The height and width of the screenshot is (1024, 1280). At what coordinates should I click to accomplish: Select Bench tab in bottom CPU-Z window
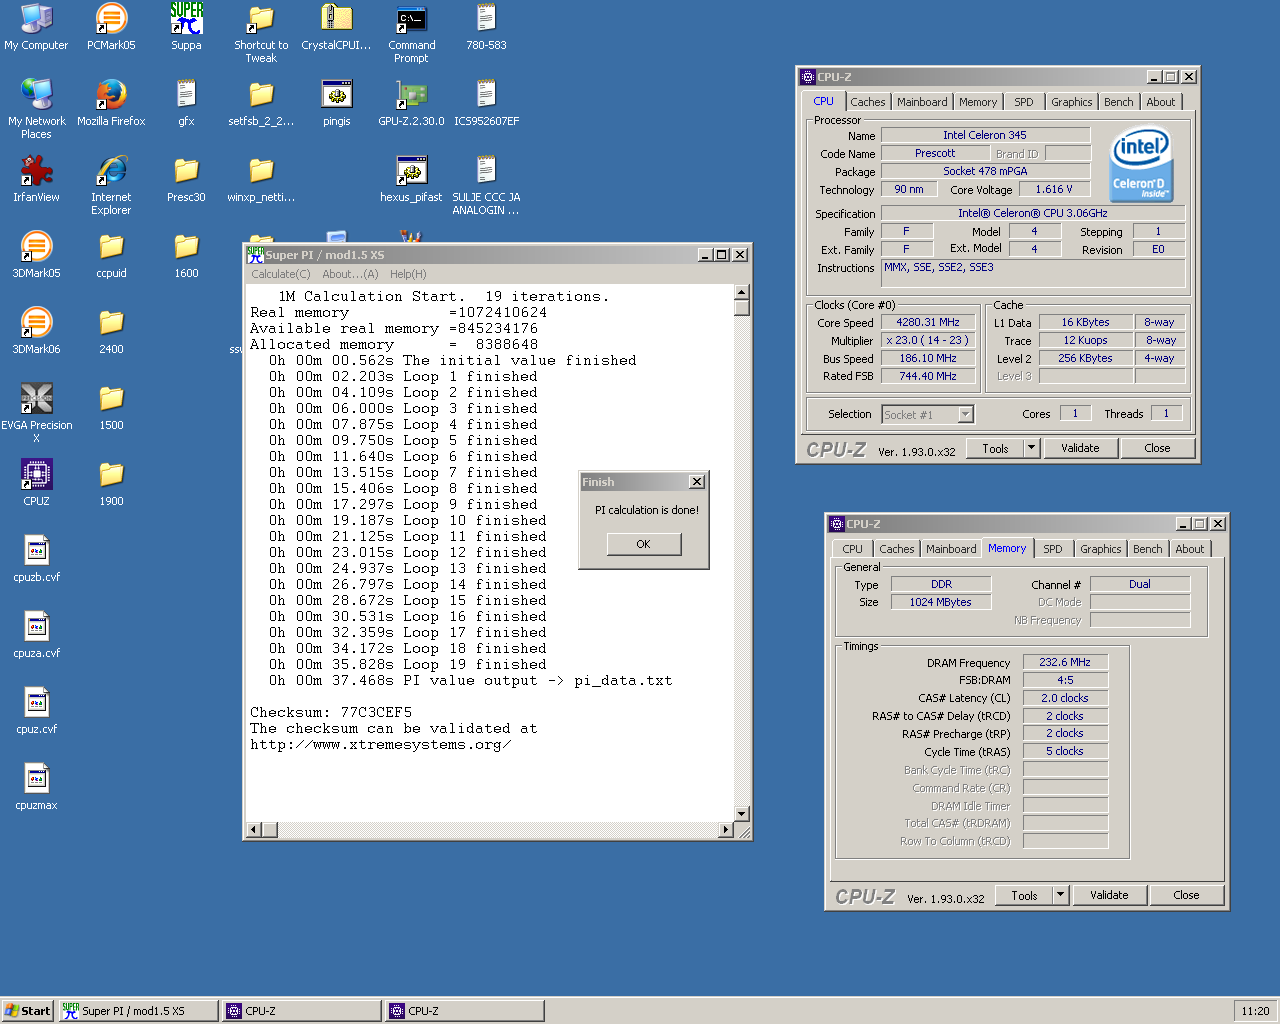point(1148,549)
